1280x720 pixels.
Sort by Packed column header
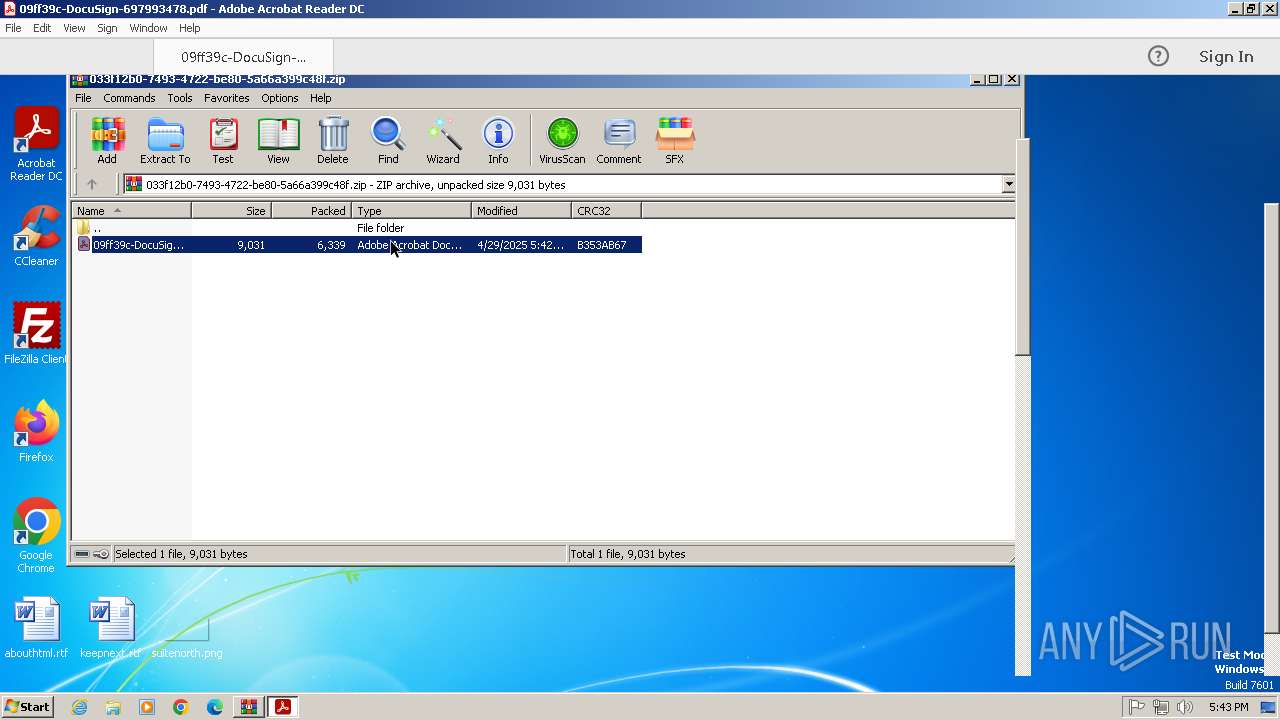[x=311, y=210]
